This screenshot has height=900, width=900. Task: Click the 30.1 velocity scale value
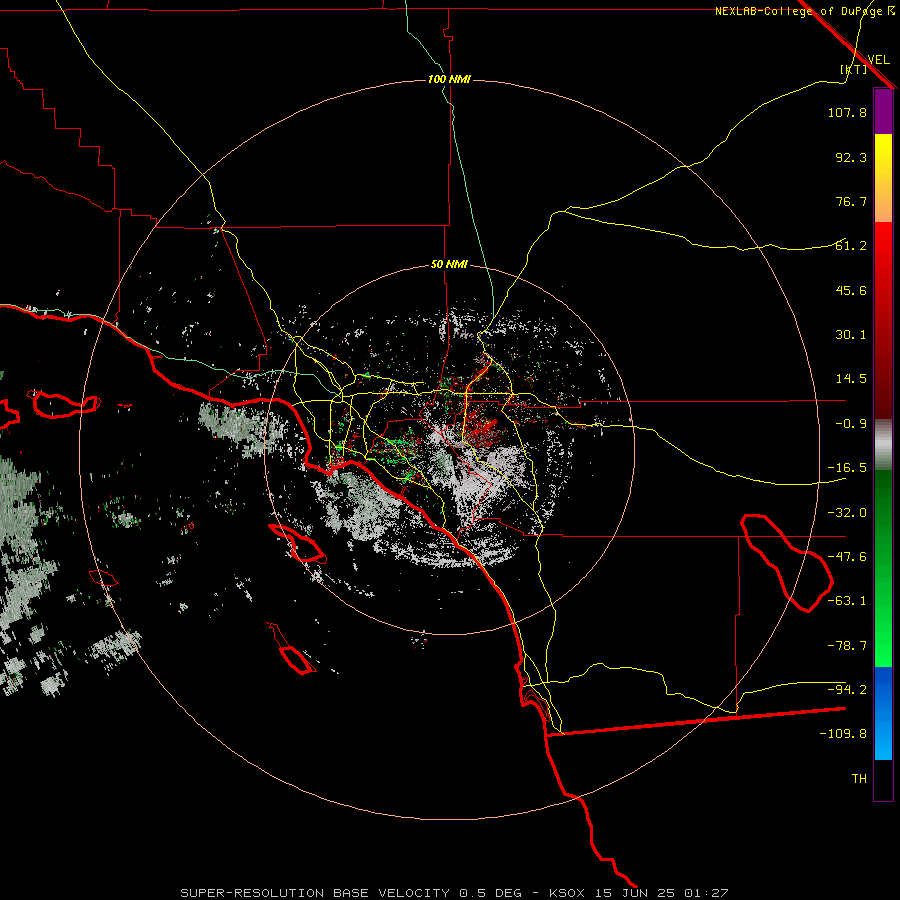(x=851, y=335)
